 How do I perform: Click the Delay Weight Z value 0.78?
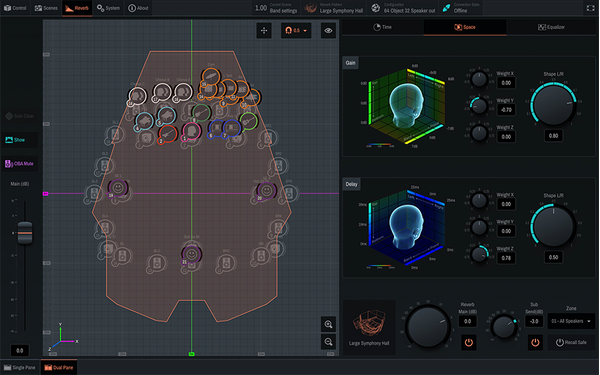pyautogui.click(x=506, y=258)
